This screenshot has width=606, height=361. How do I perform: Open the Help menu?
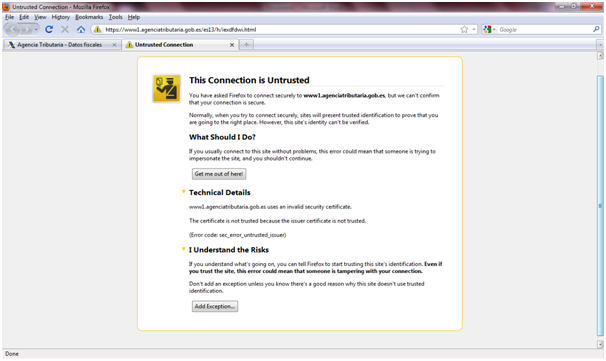pyautogui.click(x=134, y=17)
